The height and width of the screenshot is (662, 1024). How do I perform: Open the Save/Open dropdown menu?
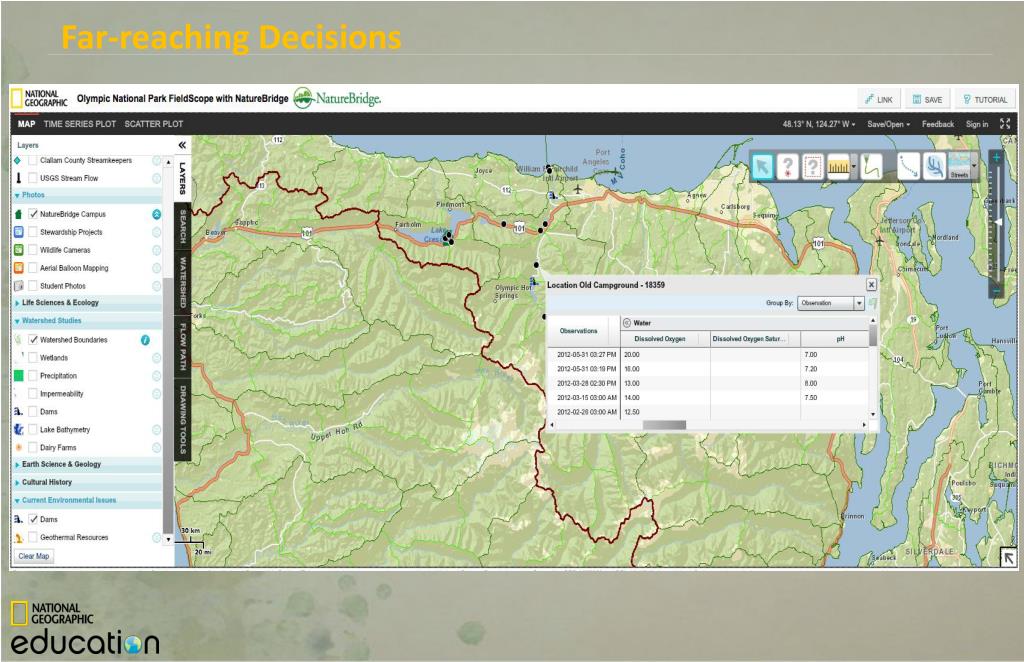point(888,124)
